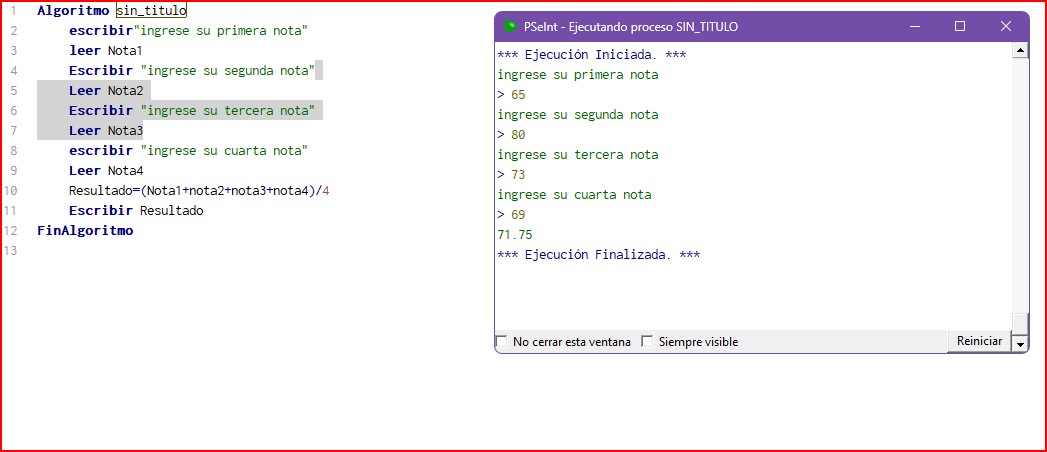Enable the "No cerrar esta ventana" checkbox
1047x452 pixels.
pyautogui.click(x=502, y=342)
